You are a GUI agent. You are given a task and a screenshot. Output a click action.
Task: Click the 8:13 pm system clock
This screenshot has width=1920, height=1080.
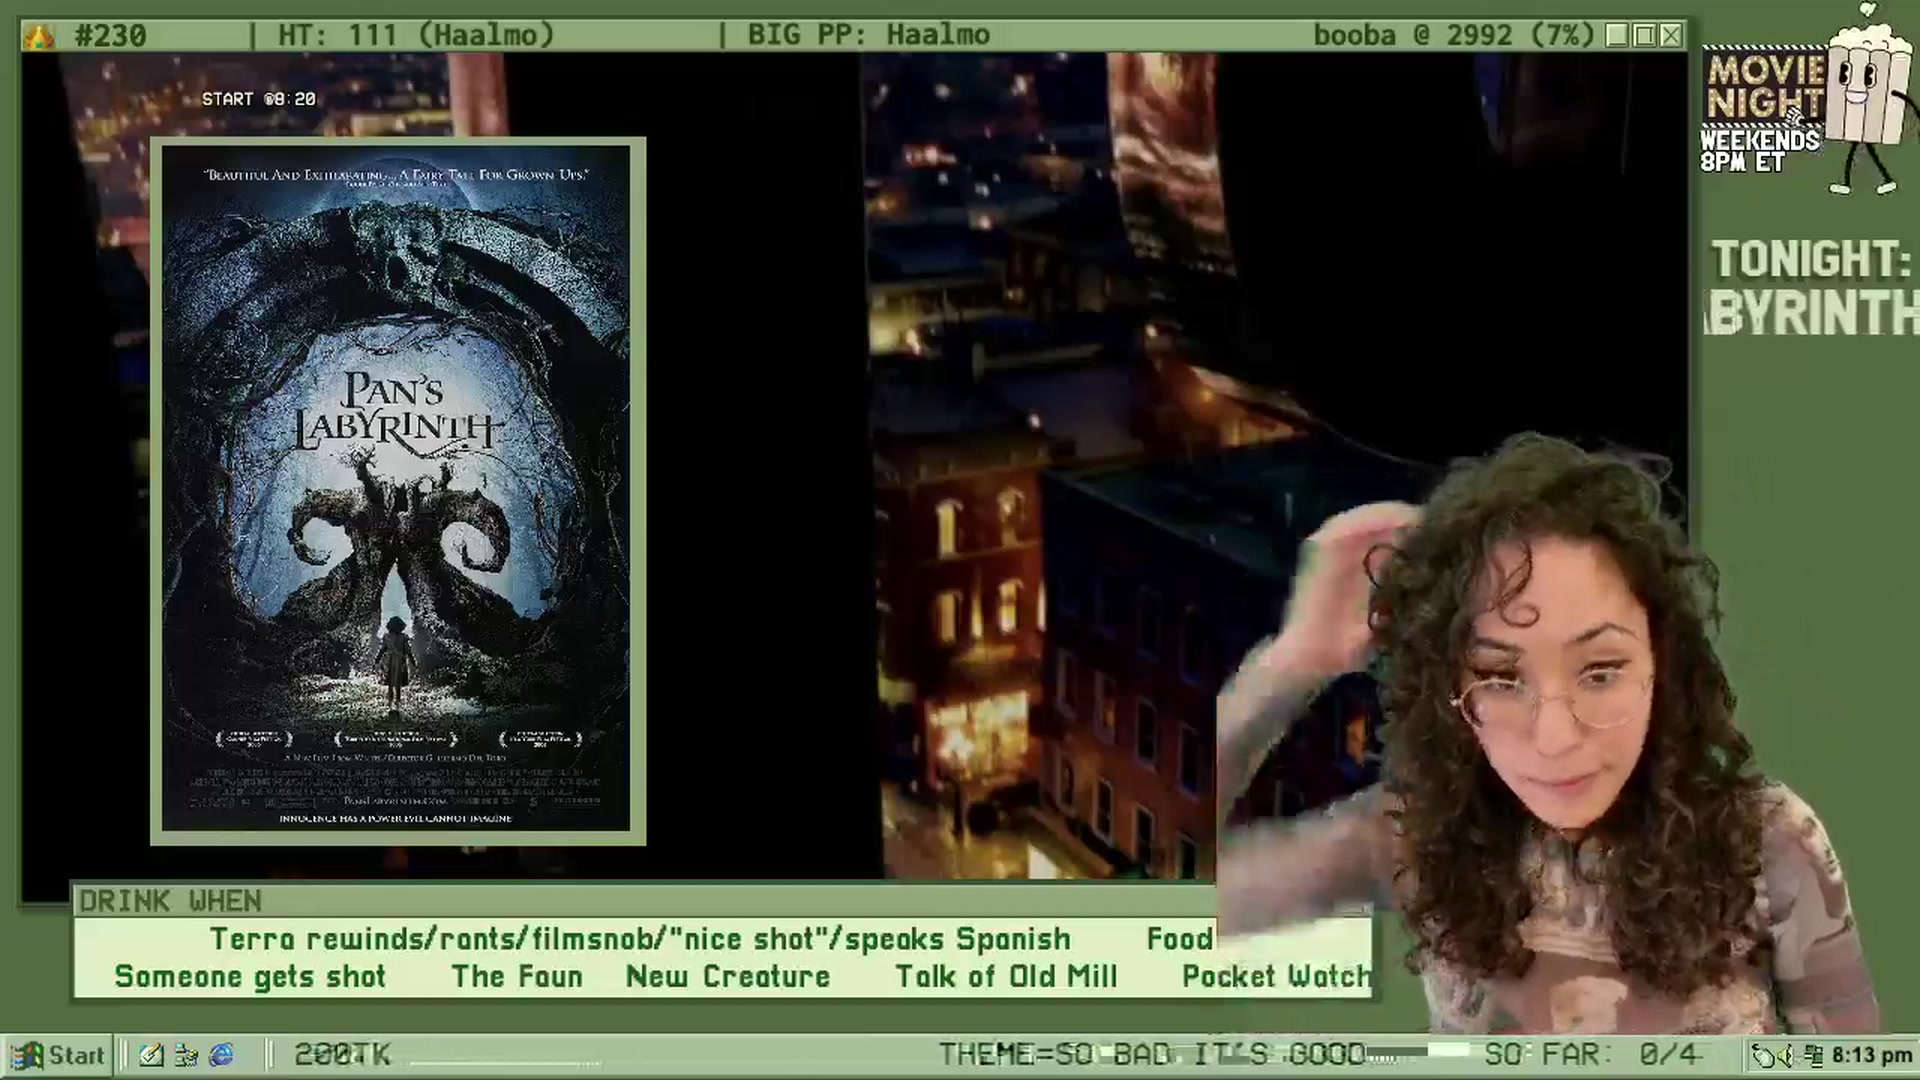[1872, 1056]
